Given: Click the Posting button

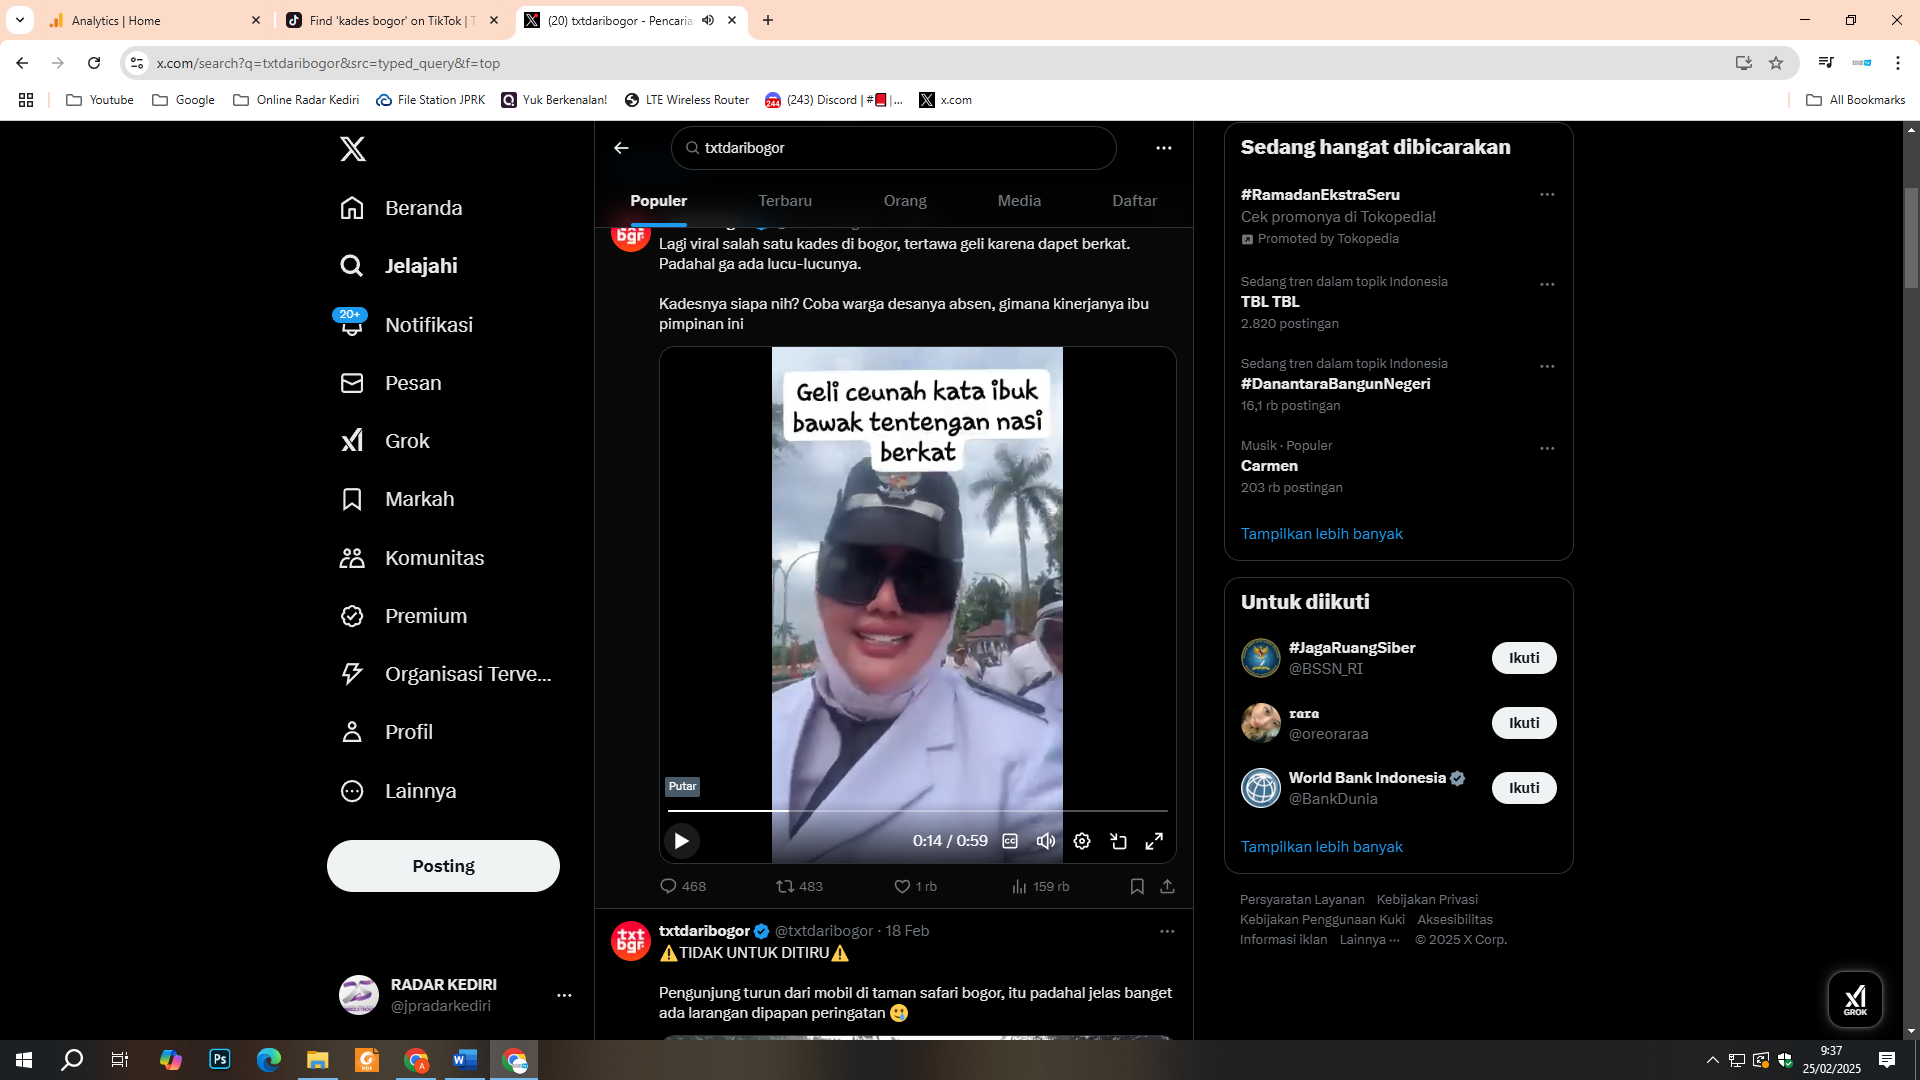Looking at the screenshot, I should tap(443, 866).
